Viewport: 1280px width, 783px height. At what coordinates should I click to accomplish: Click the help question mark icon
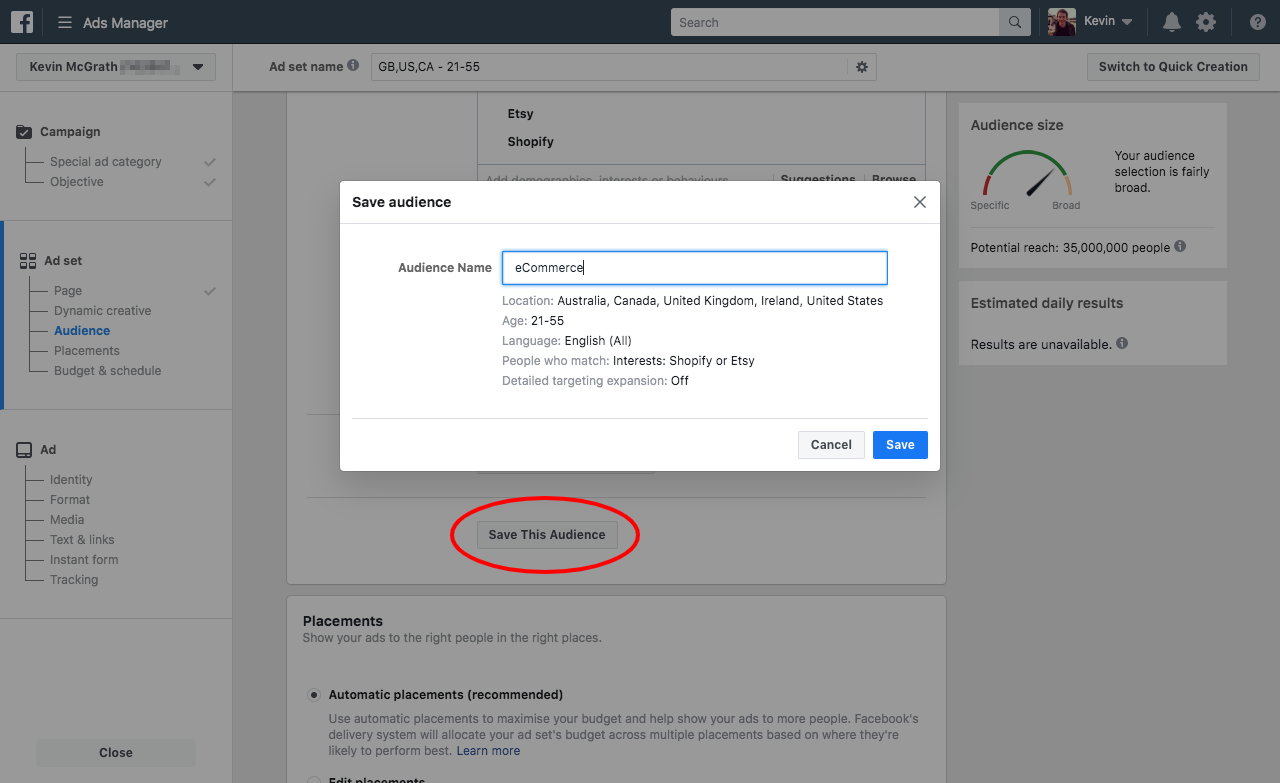click(x=1258, y=22)
